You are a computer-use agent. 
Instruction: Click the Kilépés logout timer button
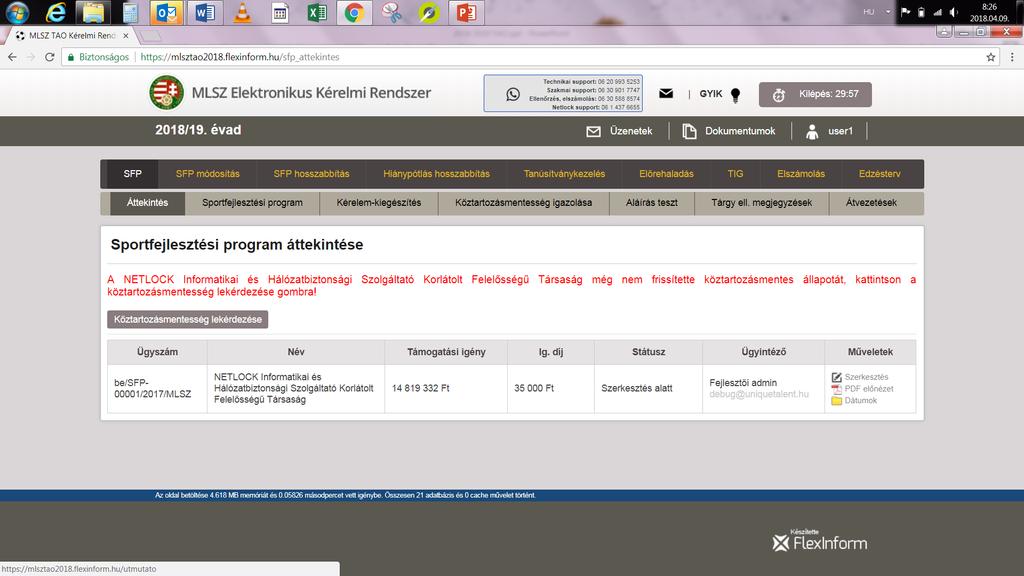coord(815,94)
